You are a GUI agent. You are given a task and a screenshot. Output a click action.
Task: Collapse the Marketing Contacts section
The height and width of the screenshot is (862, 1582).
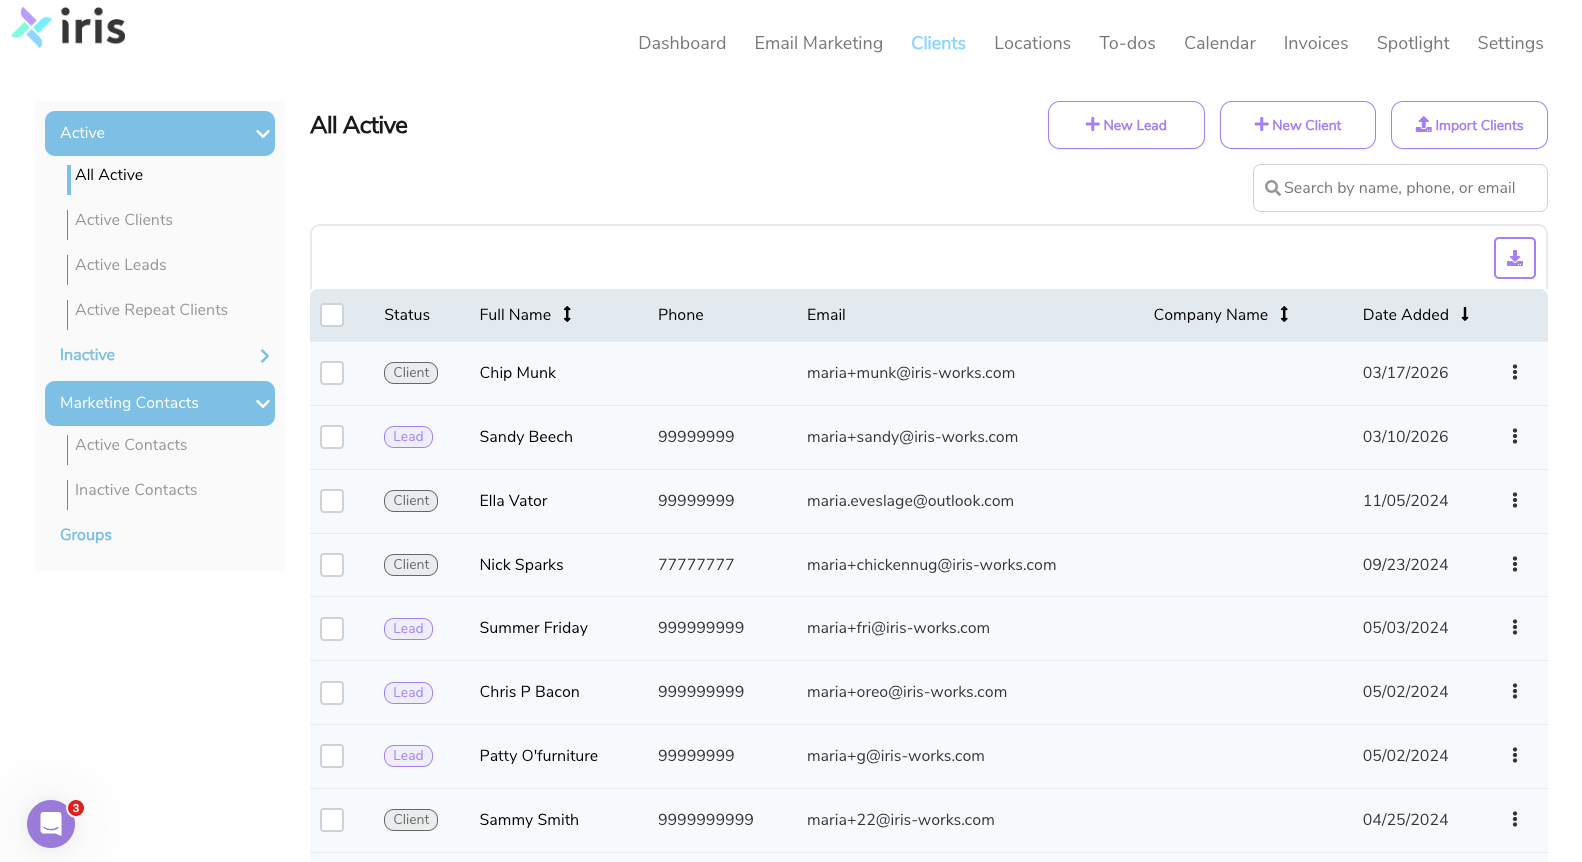(262, 404)
